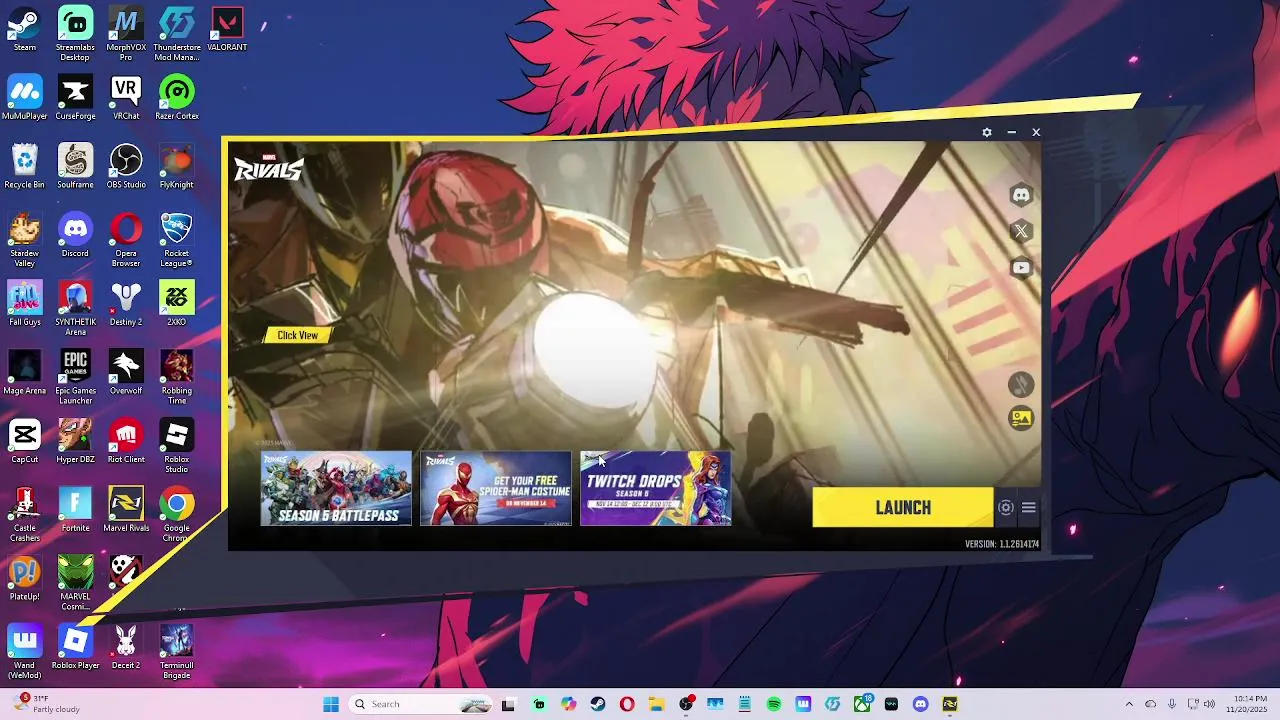Select the Opera Browser desktop icon
Viewport: 1280px width, 720px height.
[x=126, y=240]
